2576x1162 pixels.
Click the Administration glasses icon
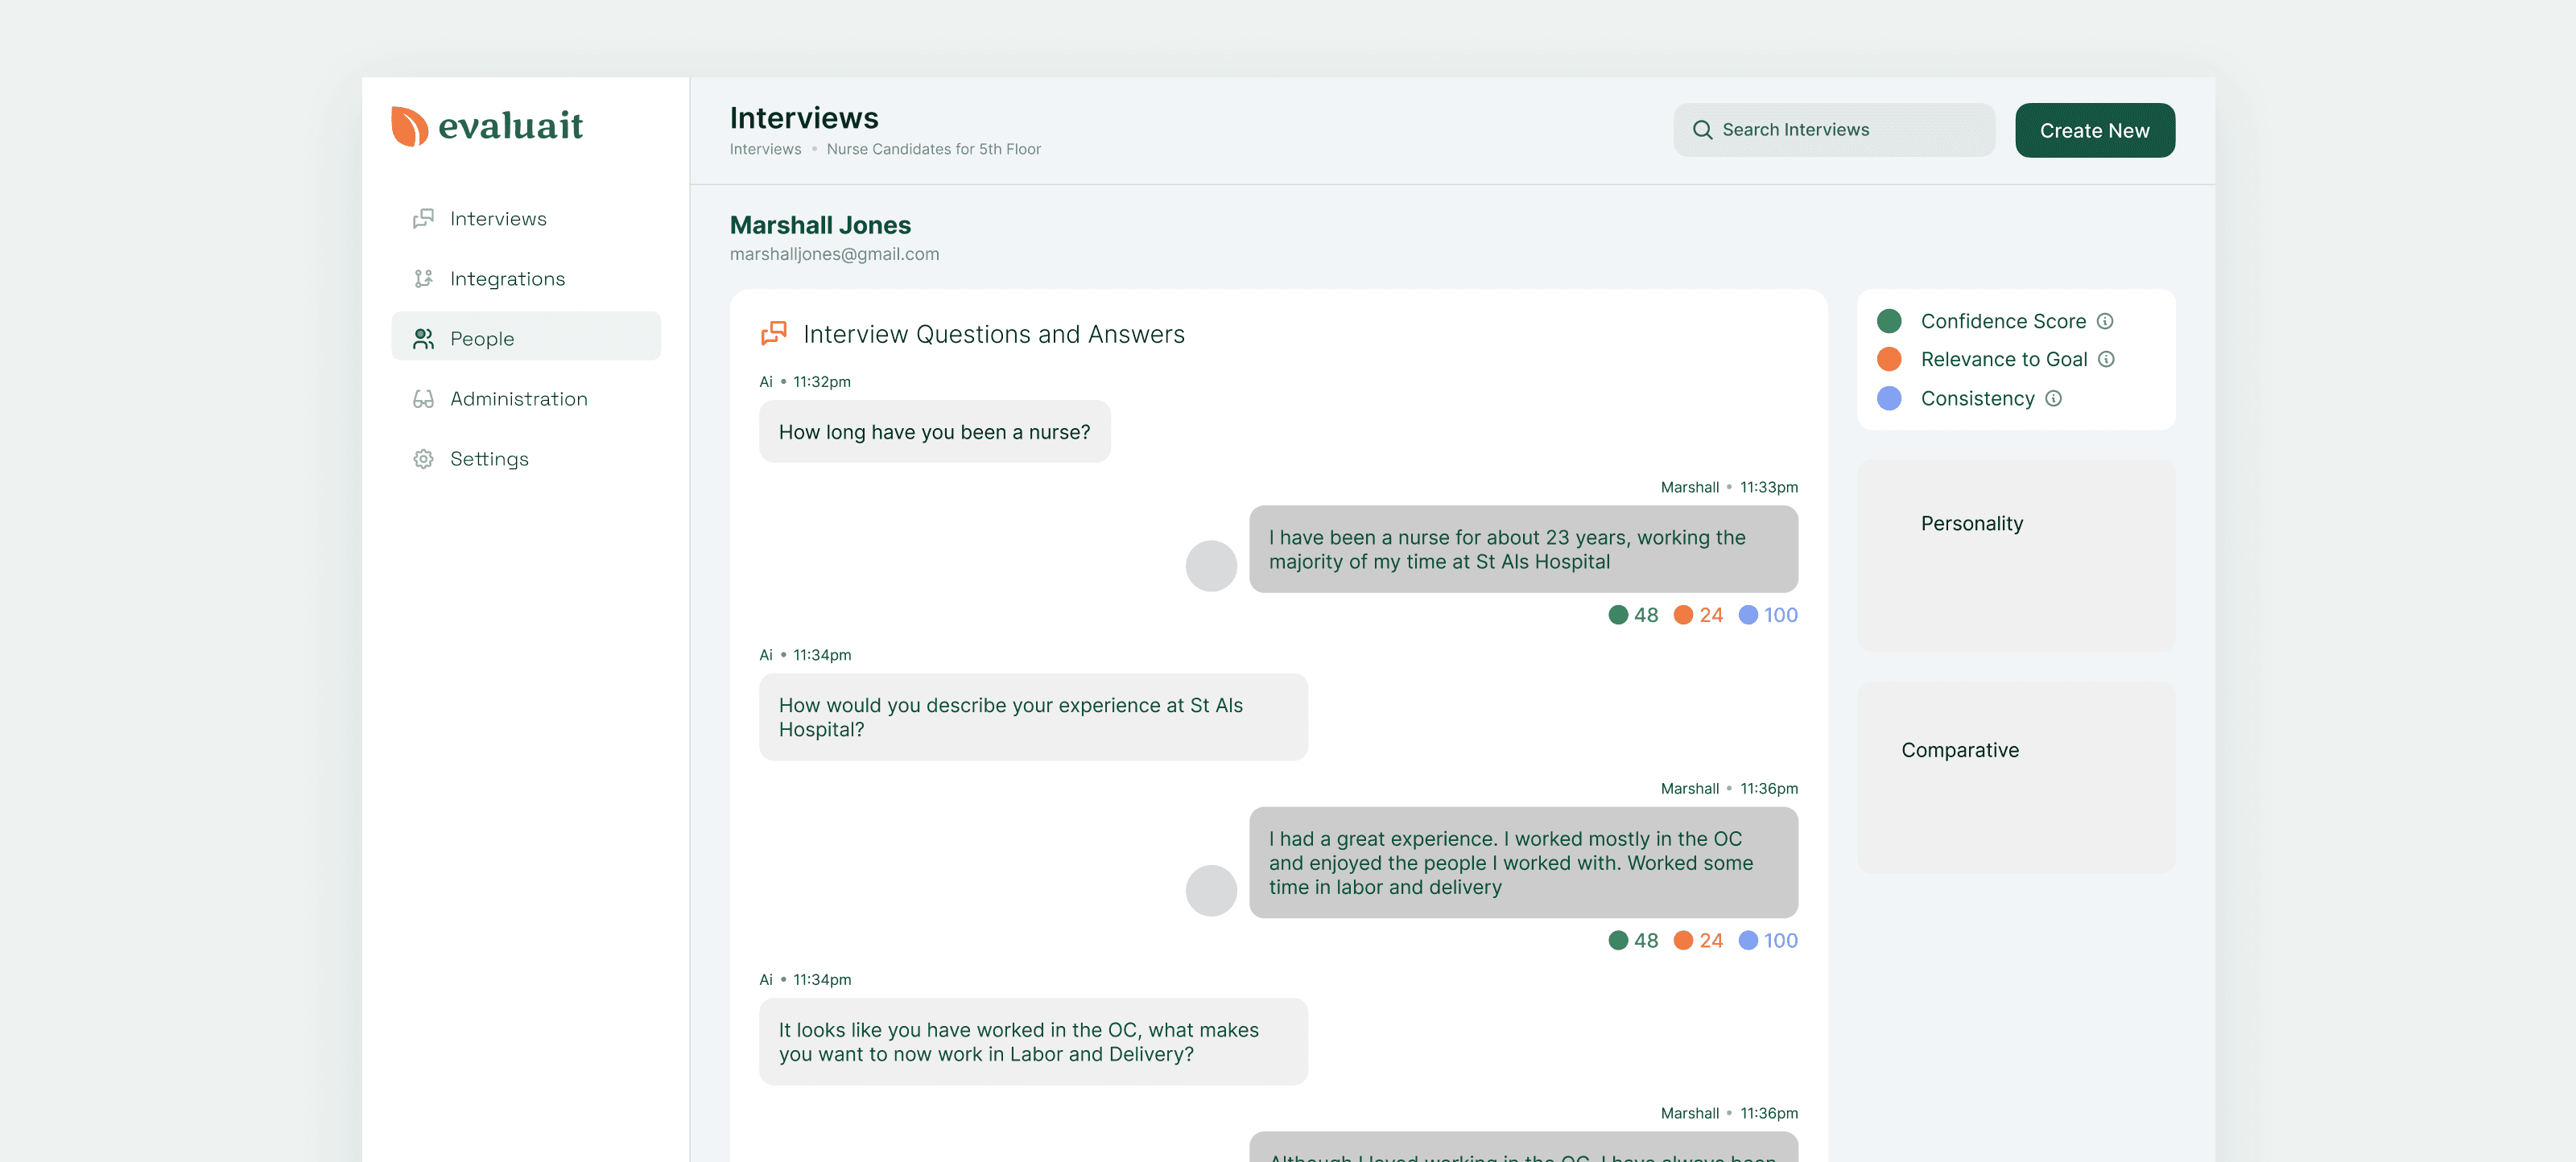tap(423, 399)
